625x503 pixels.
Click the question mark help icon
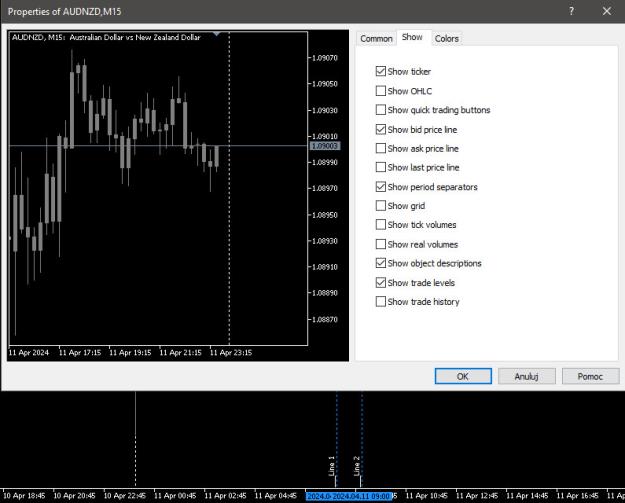tap(572, 11)
